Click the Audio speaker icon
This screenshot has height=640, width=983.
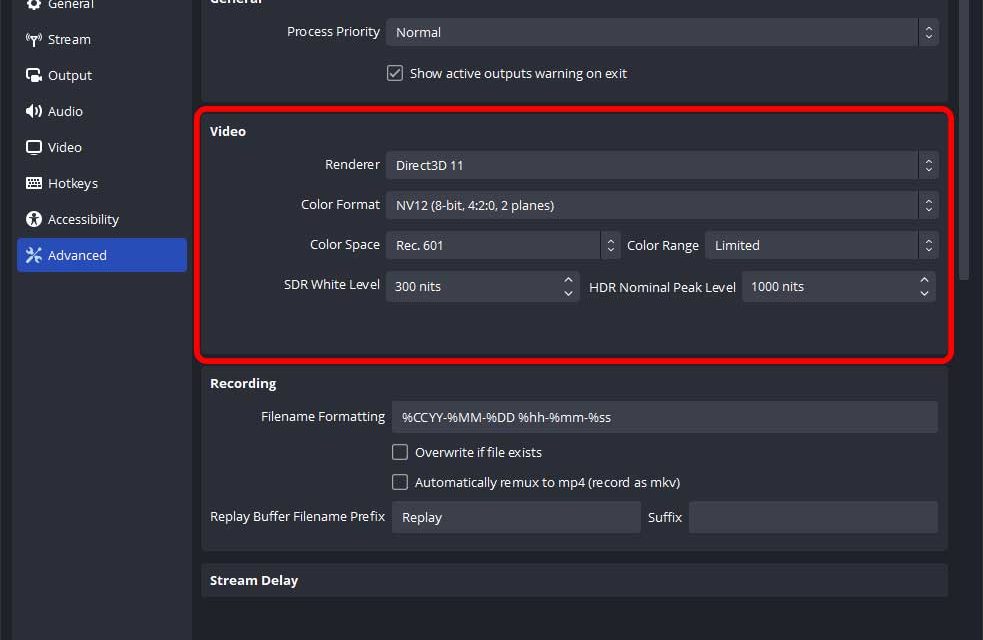click(x=34, y=112)
